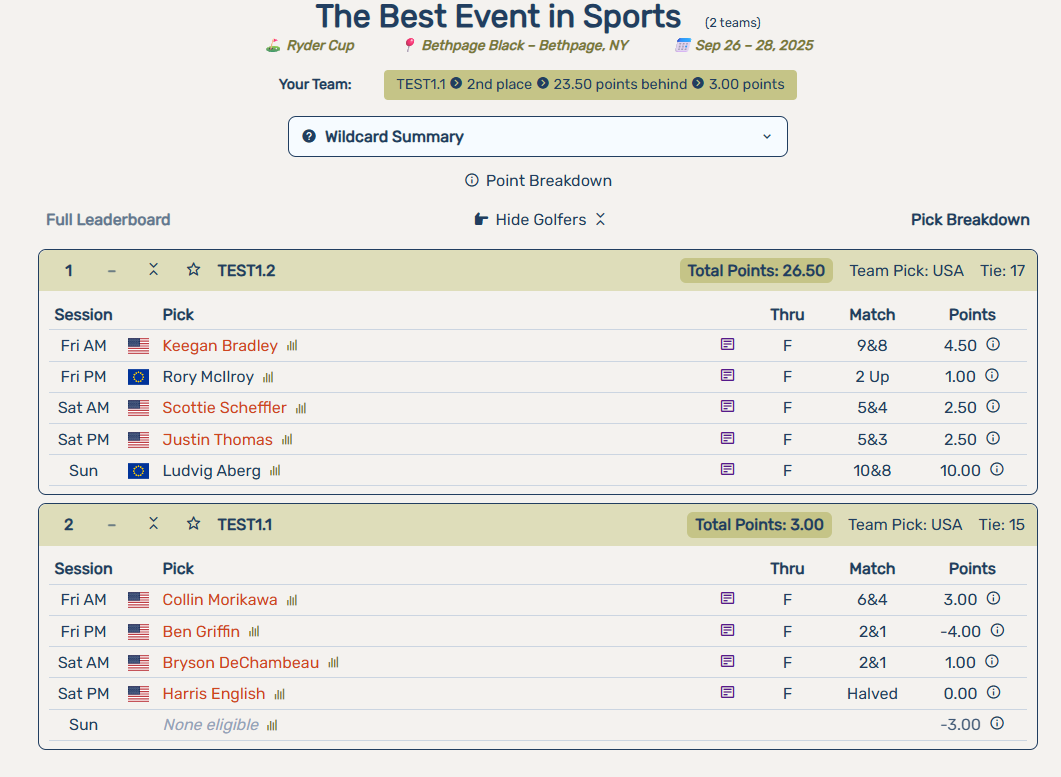View match notes icon for Rory McIlroy
The image size is (1061, 777).
click(727, 376)
